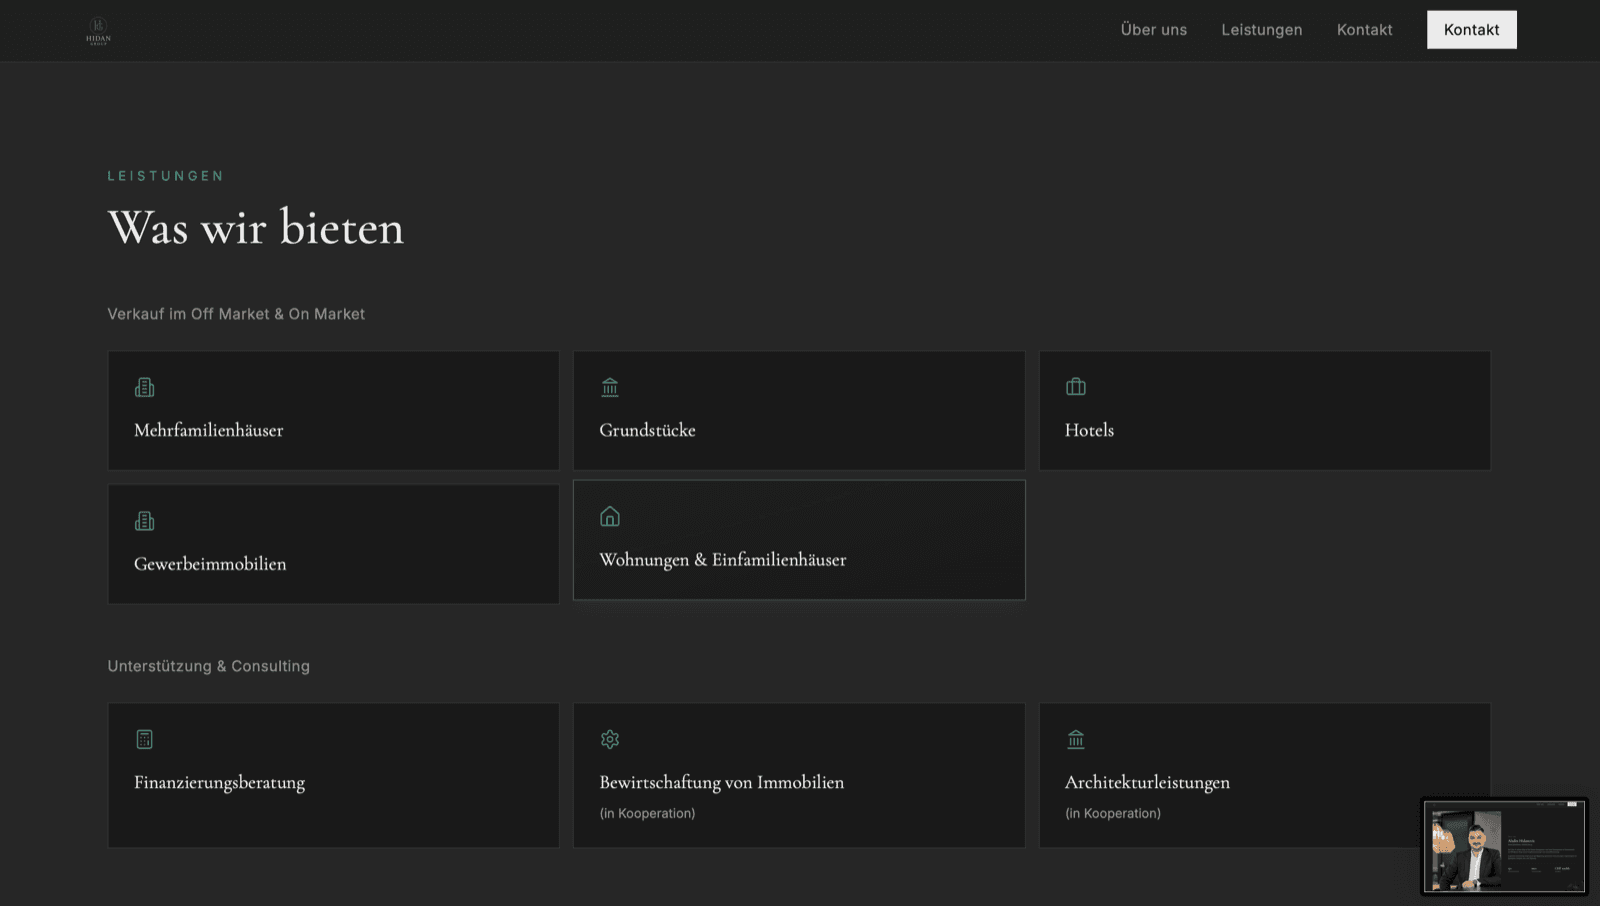Viewport: 1600px width, 906px height.
Task: Click the suitcase icon above Hotels
Action: click(1076, 387)
